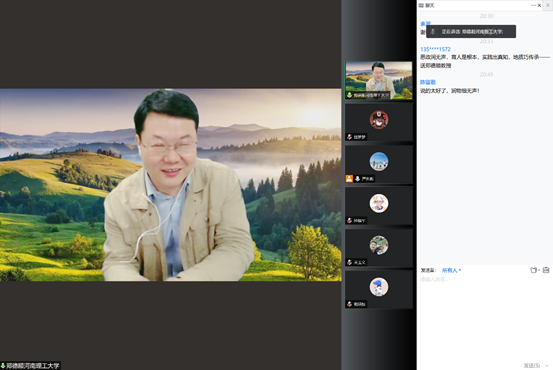553x370 pixels.
Task: Open the chat panel more options ellipsis
Action: click(x=533, y=5)
